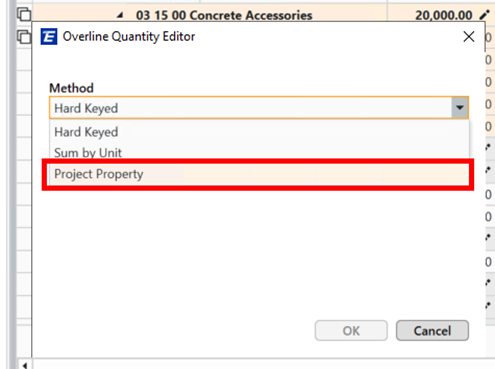The image size is (495, 369).
Task: Click the left arrow of the horizontal scrollbar
Action: (25, 365)
